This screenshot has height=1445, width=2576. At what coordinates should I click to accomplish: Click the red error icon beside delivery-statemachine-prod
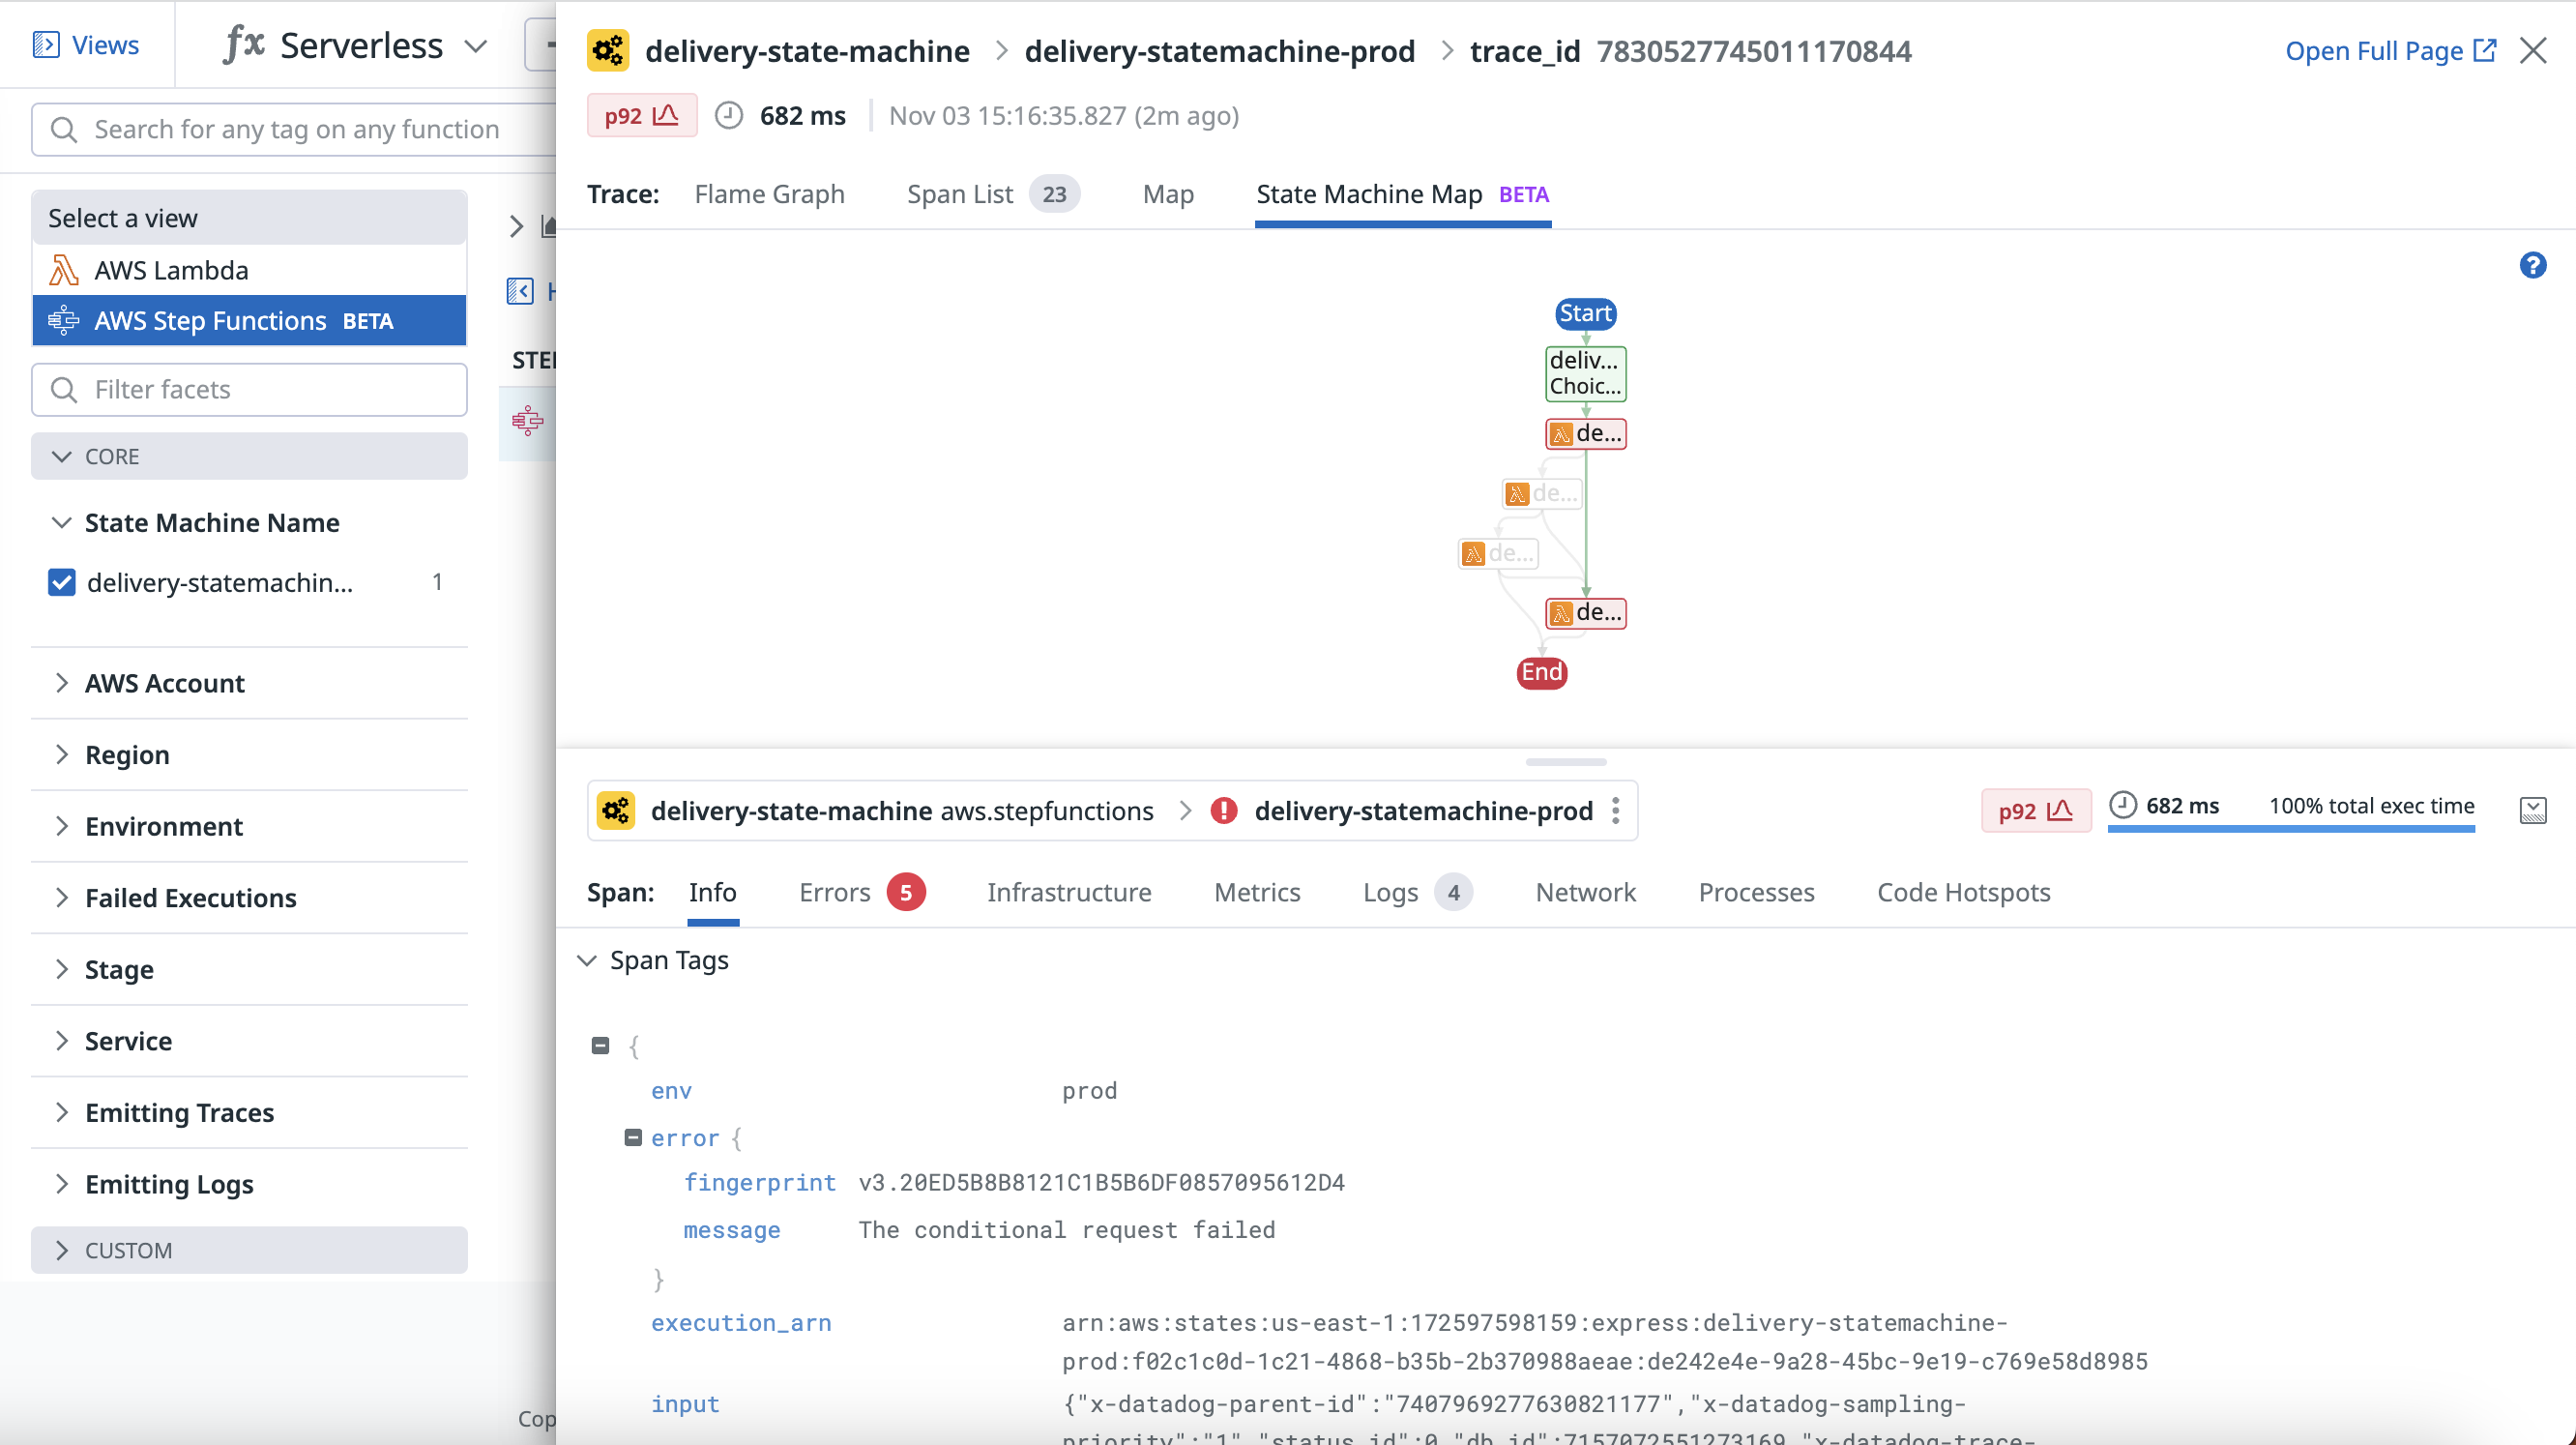[x=1224, y=810]
